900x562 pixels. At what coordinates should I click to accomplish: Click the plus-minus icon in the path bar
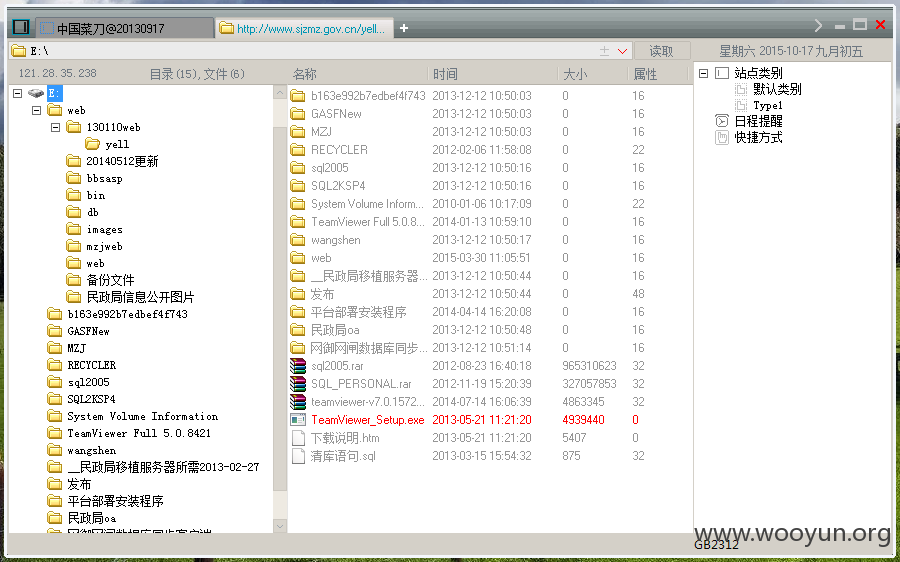click(604, 51)
